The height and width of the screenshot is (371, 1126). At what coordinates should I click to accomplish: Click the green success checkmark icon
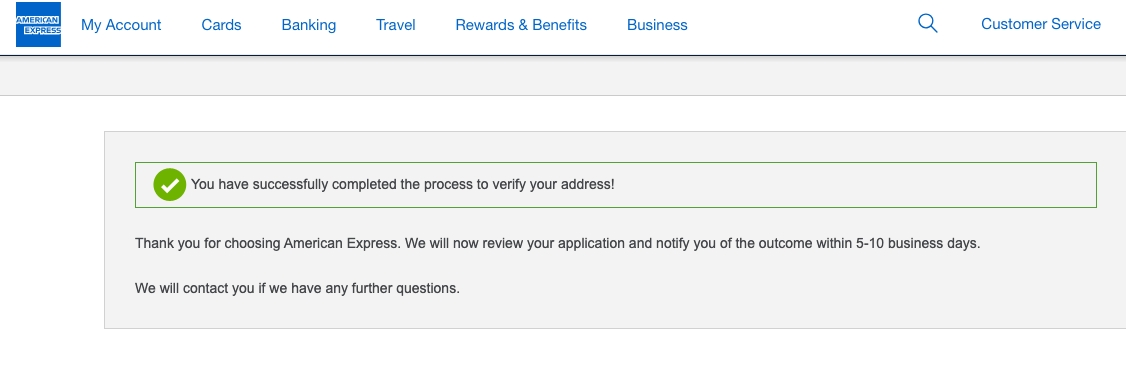(169, 184)
